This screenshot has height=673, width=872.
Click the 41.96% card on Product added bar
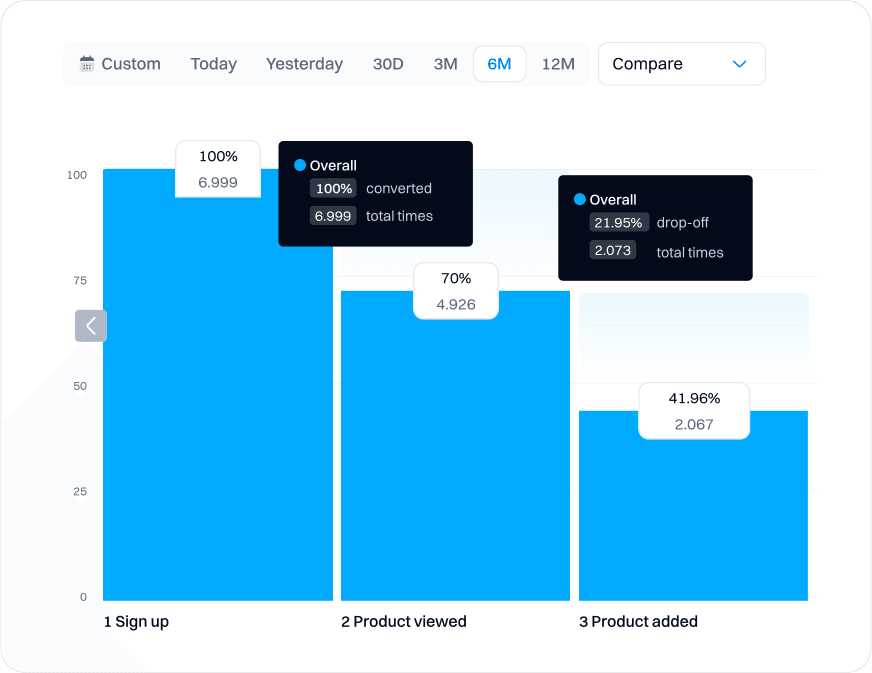pyautogui.click(x=694, y=410)
